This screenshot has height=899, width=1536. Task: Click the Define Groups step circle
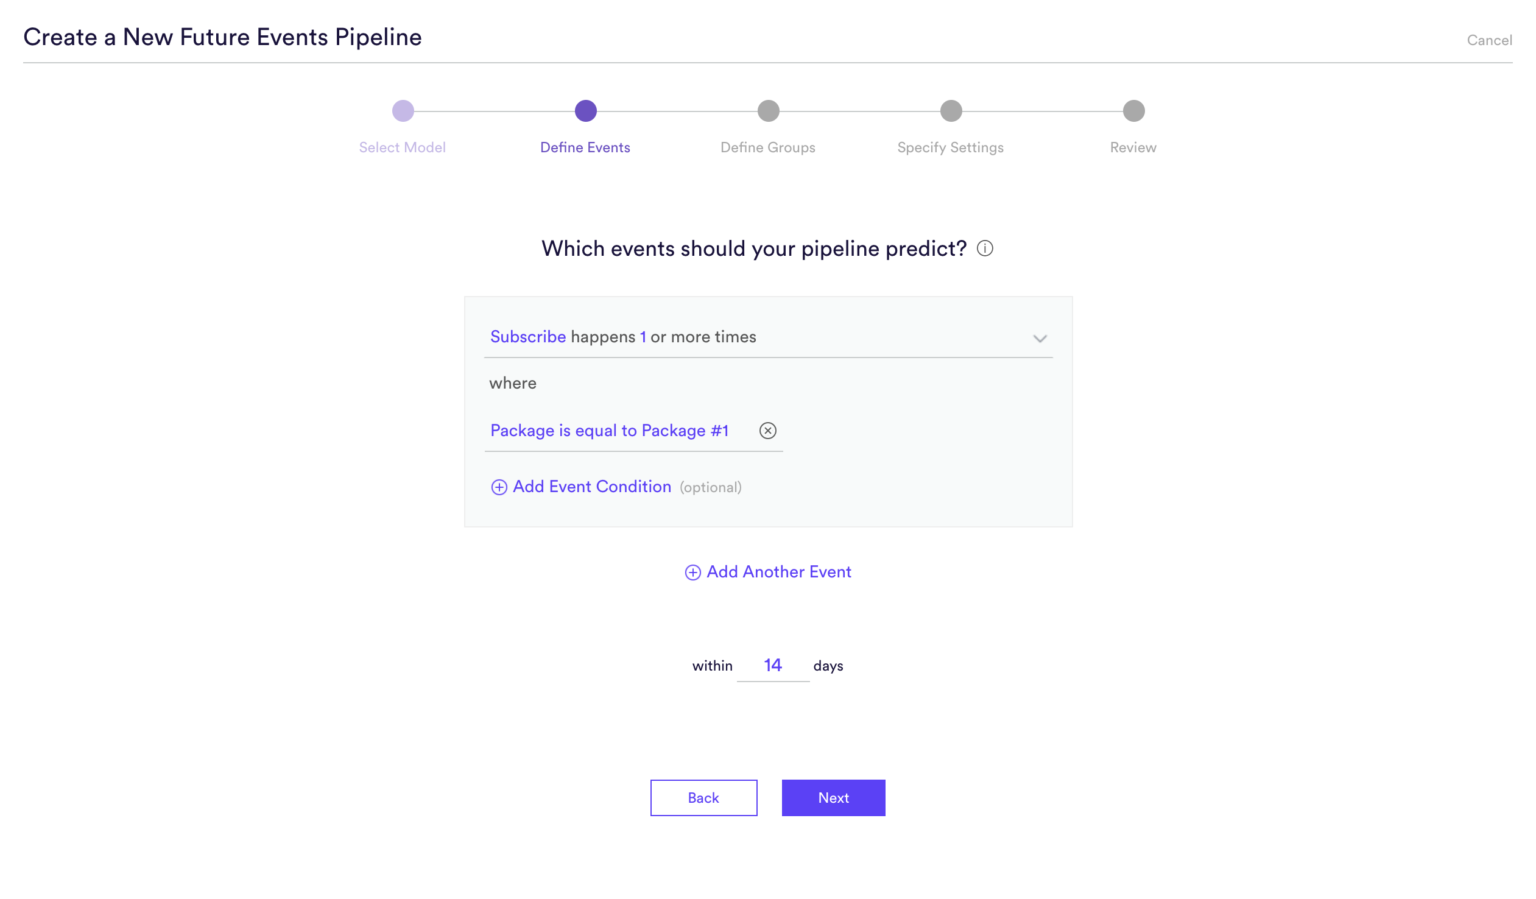pos(767,111)
